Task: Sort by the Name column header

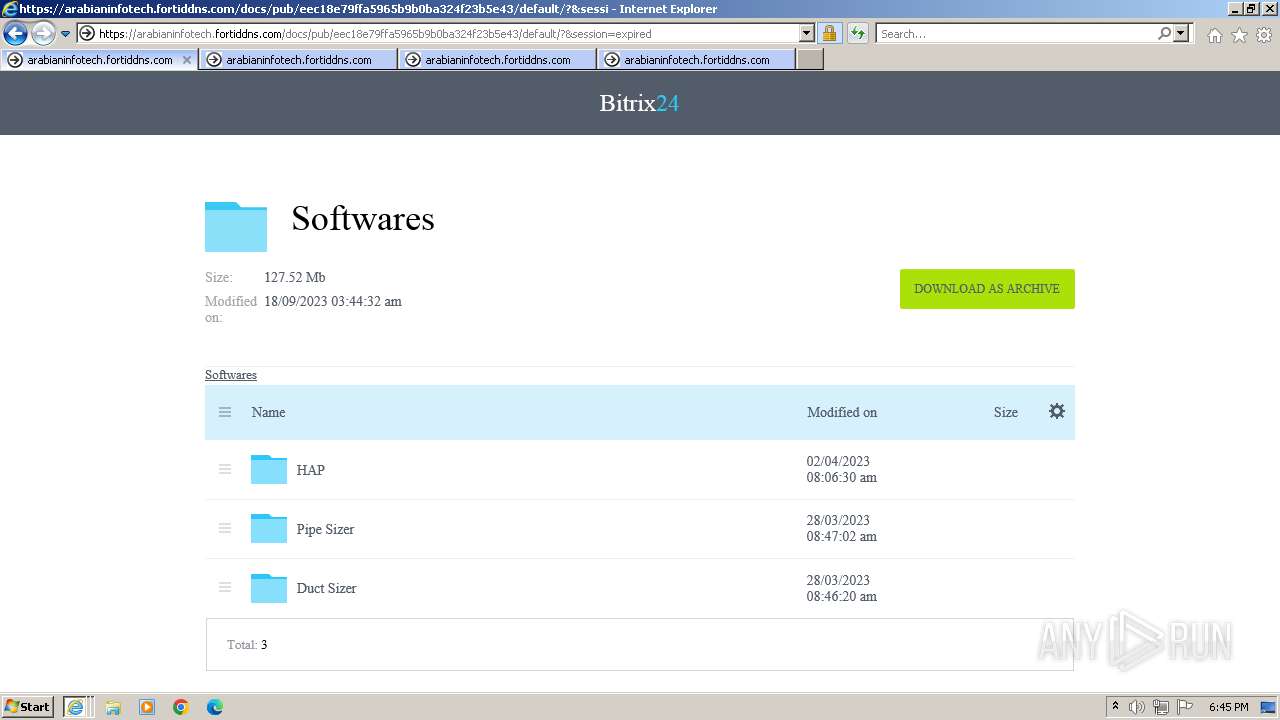Action: (268, 412)
